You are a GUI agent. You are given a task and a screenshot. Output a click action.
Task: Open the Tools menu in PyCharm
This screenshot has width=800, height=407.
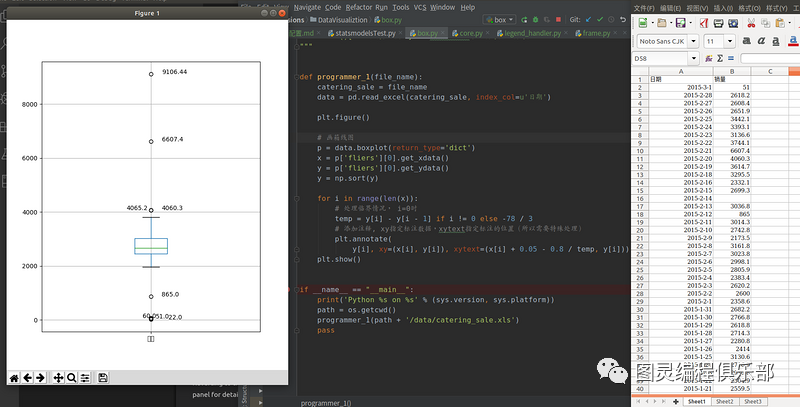click(401, 7)
